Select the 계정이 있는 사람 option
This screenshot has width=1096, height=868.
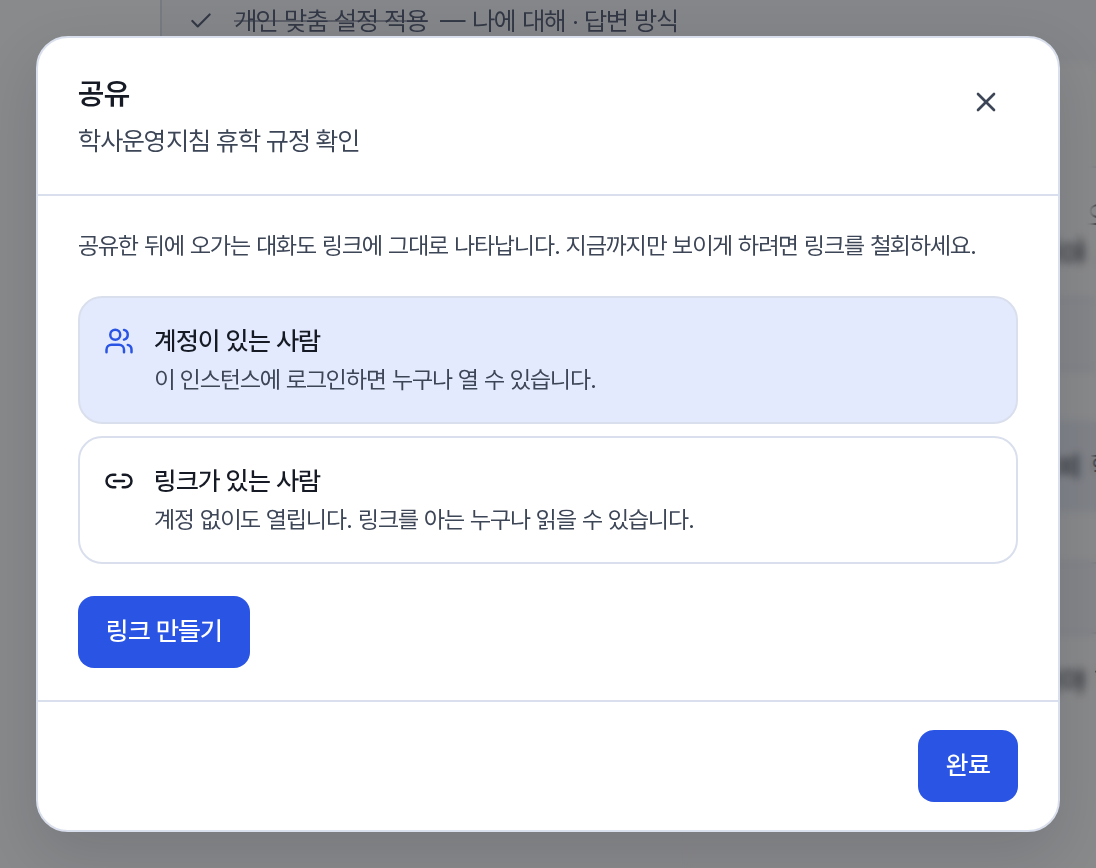(547, 360)
